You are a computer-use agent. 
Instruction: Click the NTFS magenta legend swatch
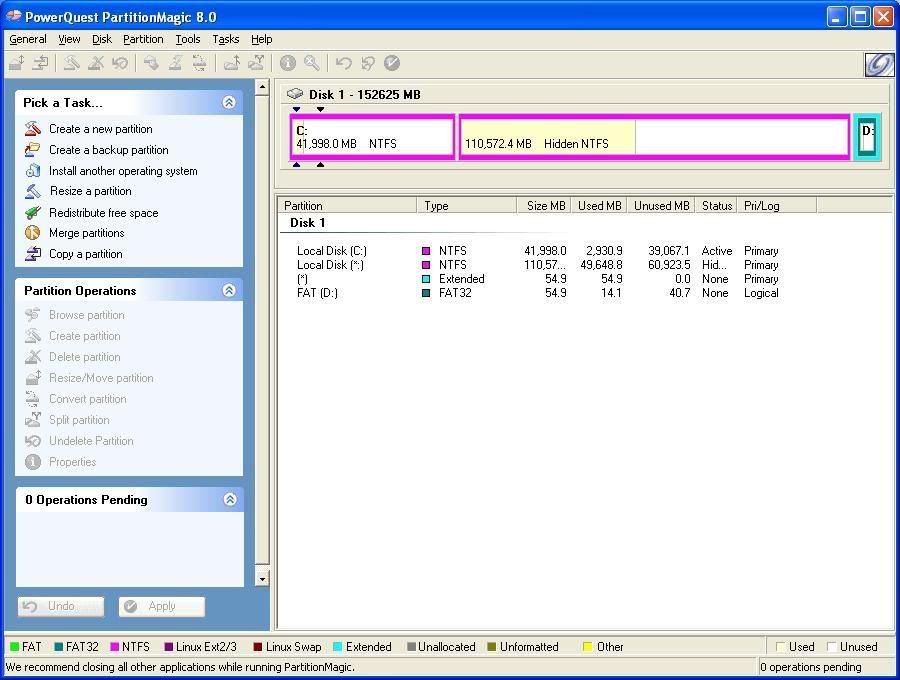click(x=115, y=647)
